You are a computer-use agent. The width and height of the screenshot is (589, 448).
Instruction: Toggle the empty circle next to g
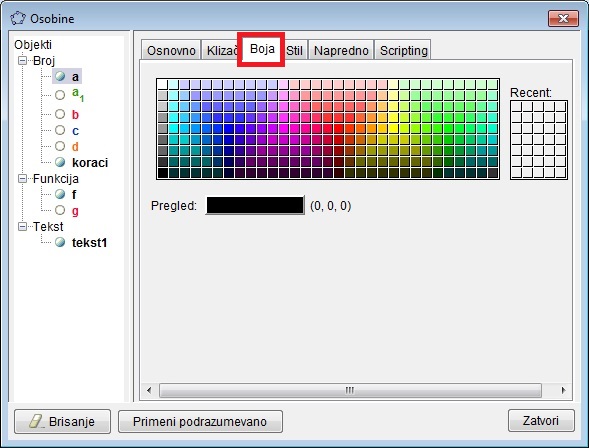pyautogui.click(x=60, y=210)
